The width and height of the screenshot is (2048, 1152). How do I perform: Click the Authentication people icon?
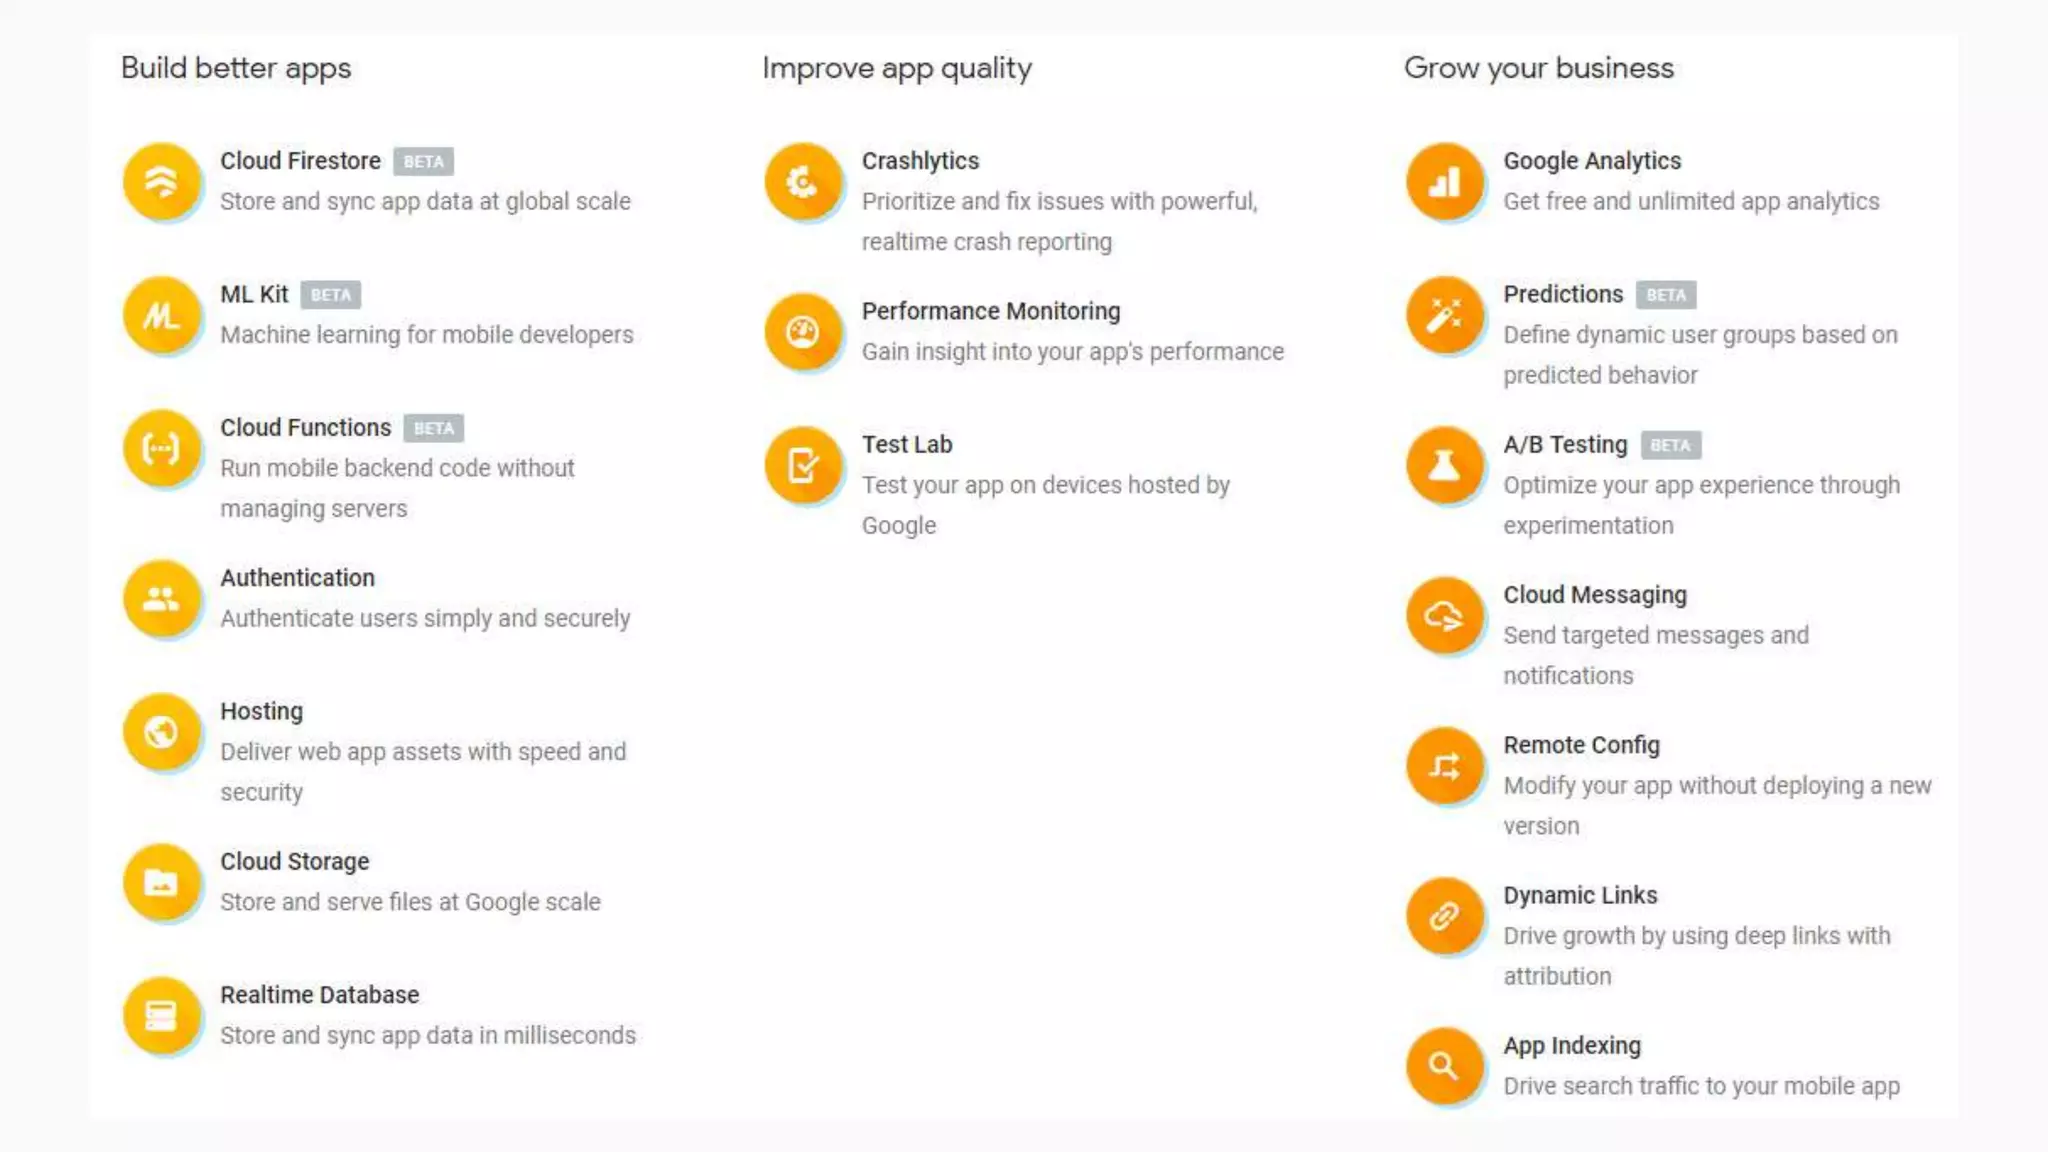(161, 599)
